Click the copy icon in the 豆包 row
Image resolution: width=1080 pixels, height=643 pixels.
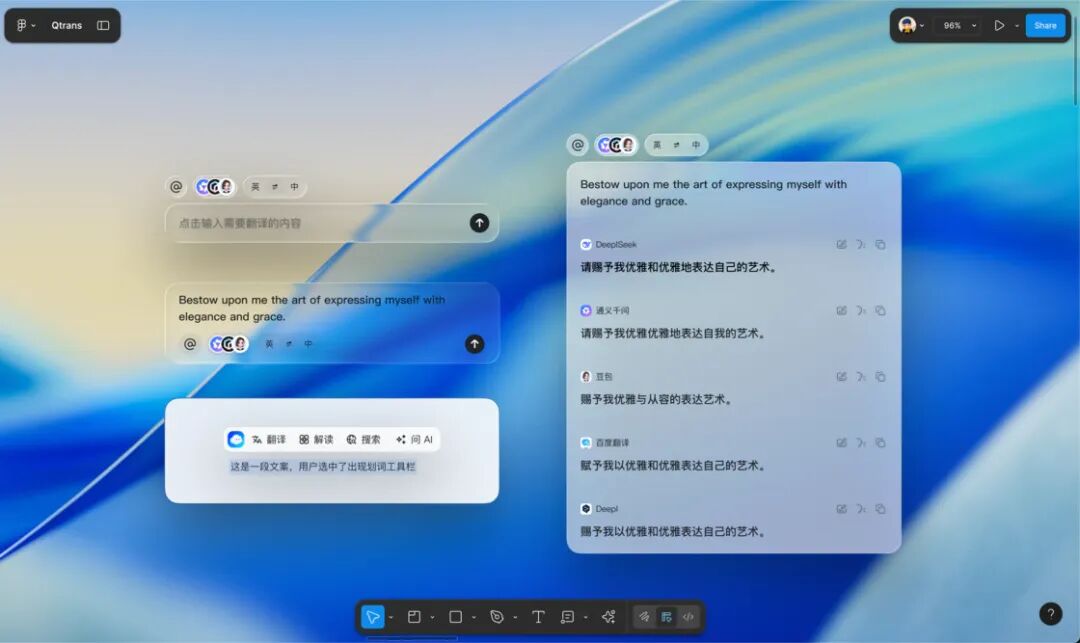pyautogui.click(x=880, y=377)
